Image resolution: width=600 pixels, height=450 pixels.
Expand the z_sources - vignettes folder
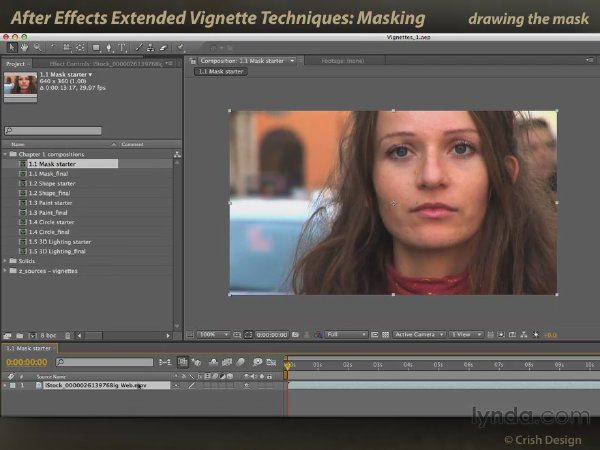[5, 271]
